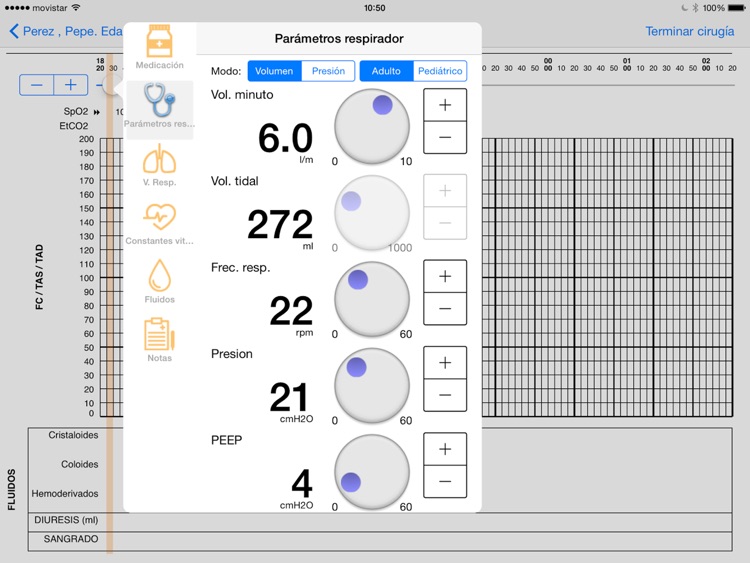The image size is (750, 563).
Task: Click the Frec. resp. dial knob
Action: tap(358, 280)
